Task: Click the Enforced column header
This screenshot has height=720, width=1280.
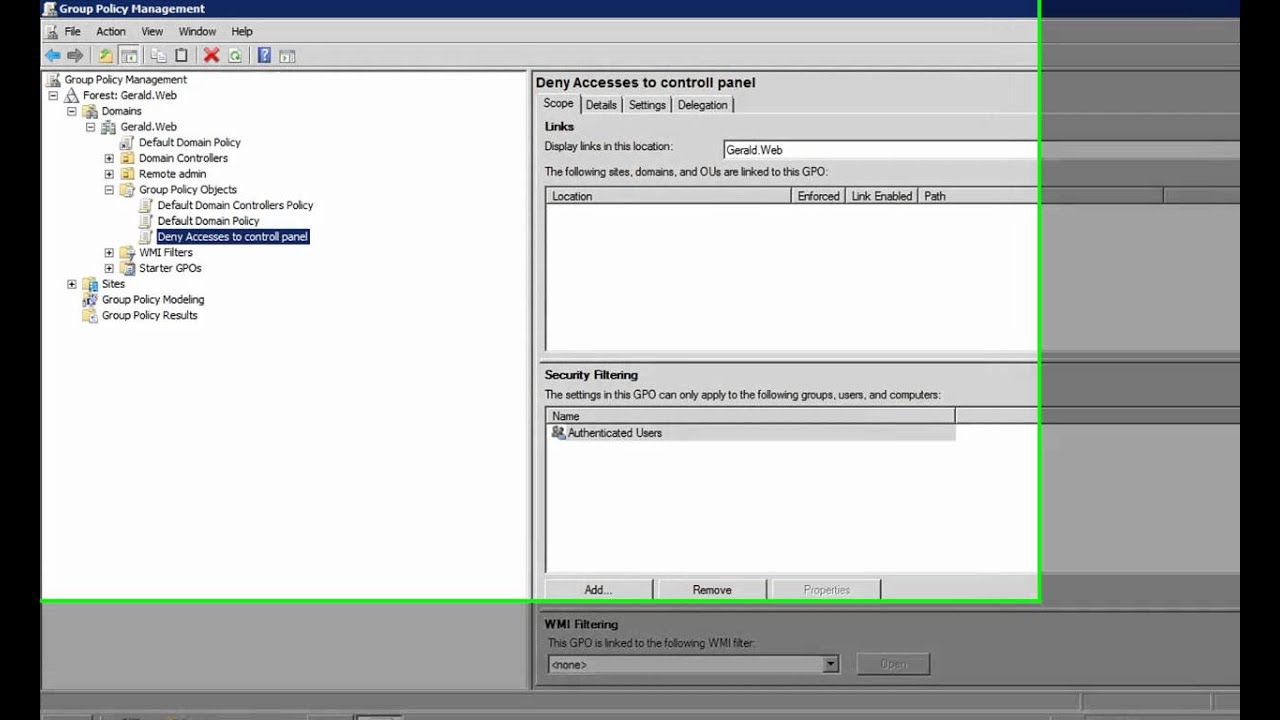Action: (818, 197)
